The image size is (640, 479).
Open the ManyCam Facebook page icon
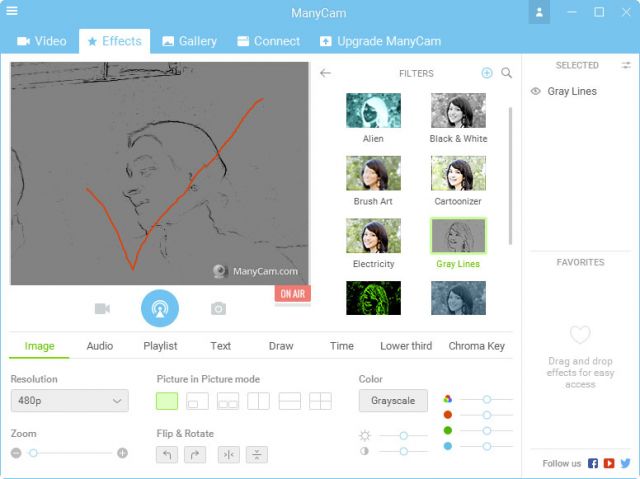click(593, 463)
